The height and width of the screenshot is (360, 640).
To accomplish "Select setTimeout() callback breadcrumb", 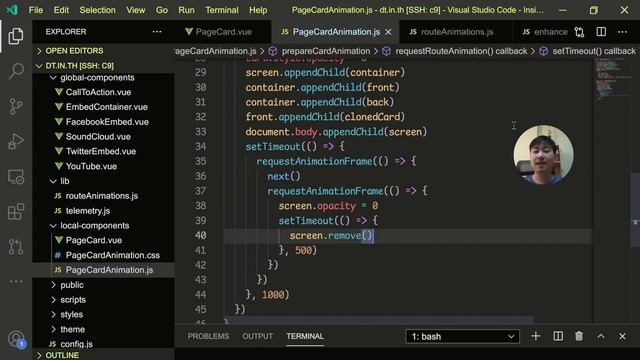I will 594,51.
